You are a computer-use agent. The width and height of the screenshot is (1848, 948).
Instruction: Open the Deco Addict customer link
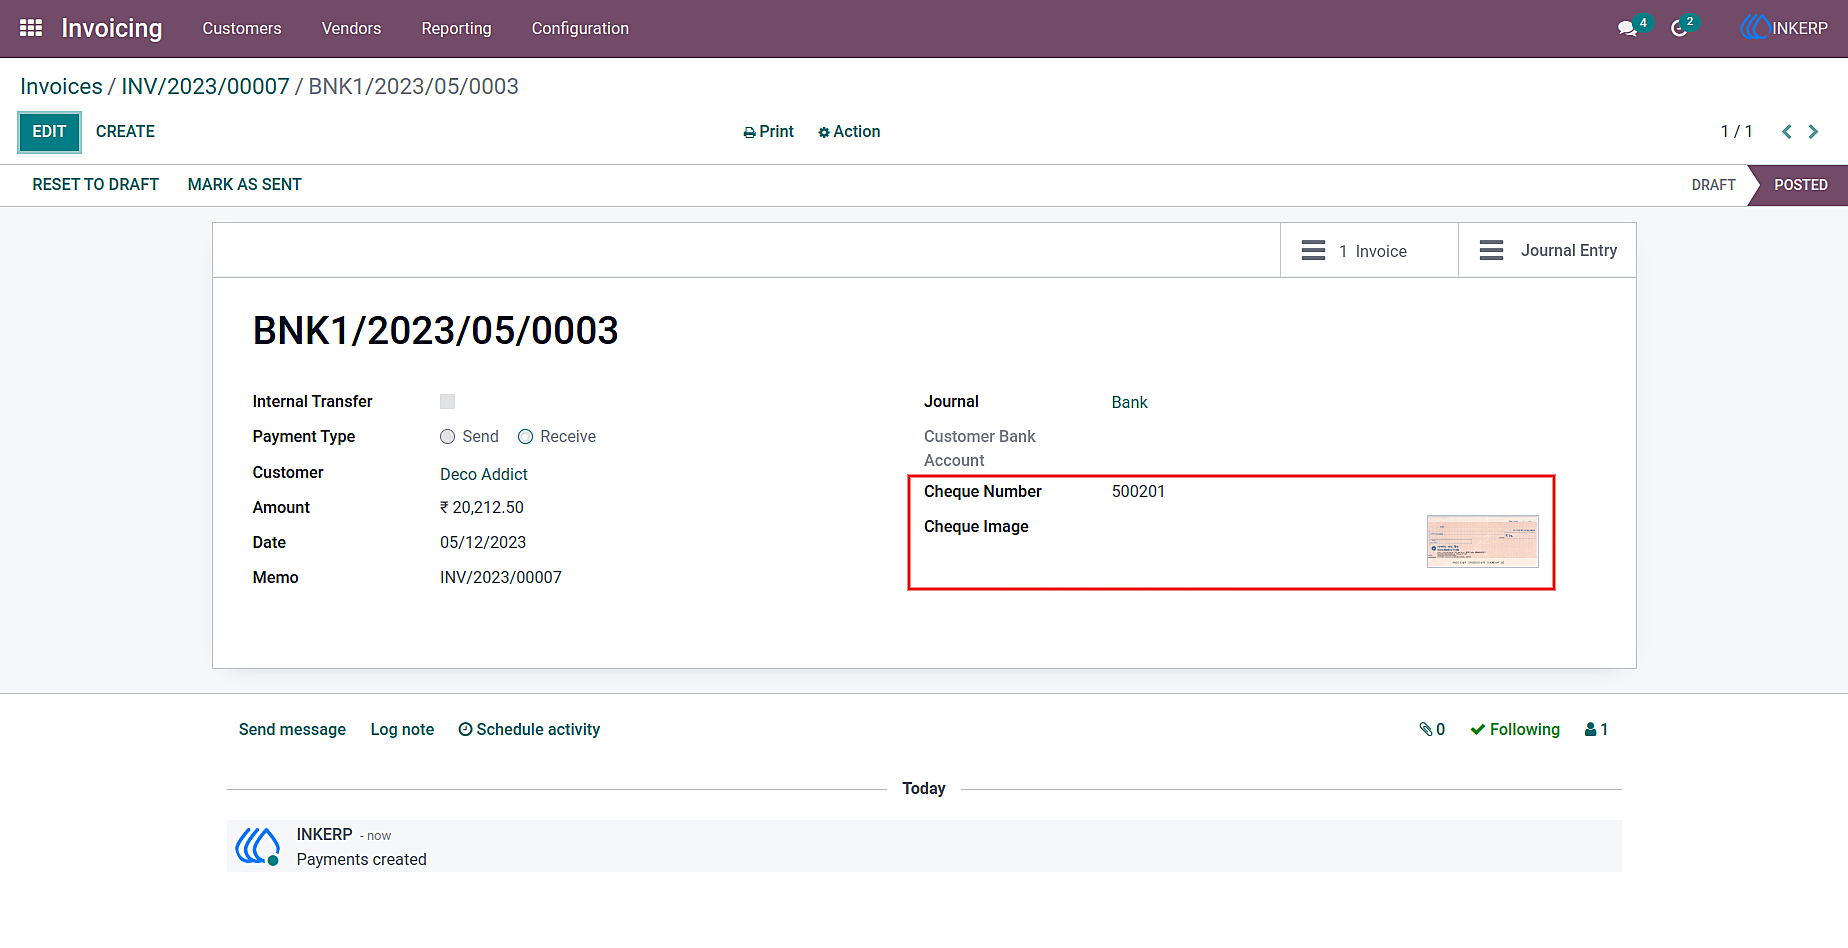484,474
